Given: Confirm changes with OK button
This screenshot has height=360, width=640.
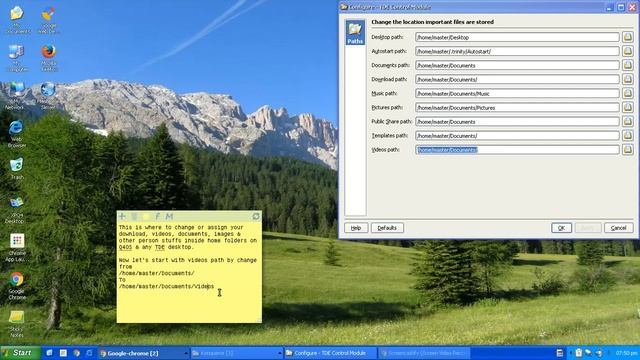Looking at the screenshot, I should point(561,228).
